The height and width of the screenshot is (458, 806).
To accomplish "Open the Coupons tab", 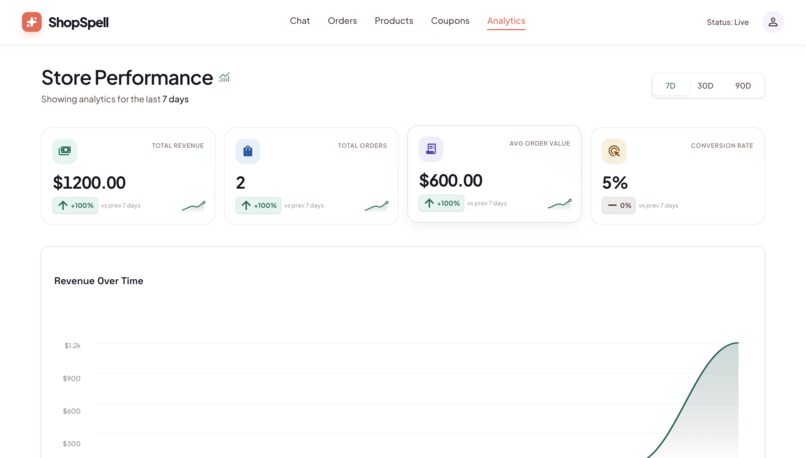I will [450, 21].
